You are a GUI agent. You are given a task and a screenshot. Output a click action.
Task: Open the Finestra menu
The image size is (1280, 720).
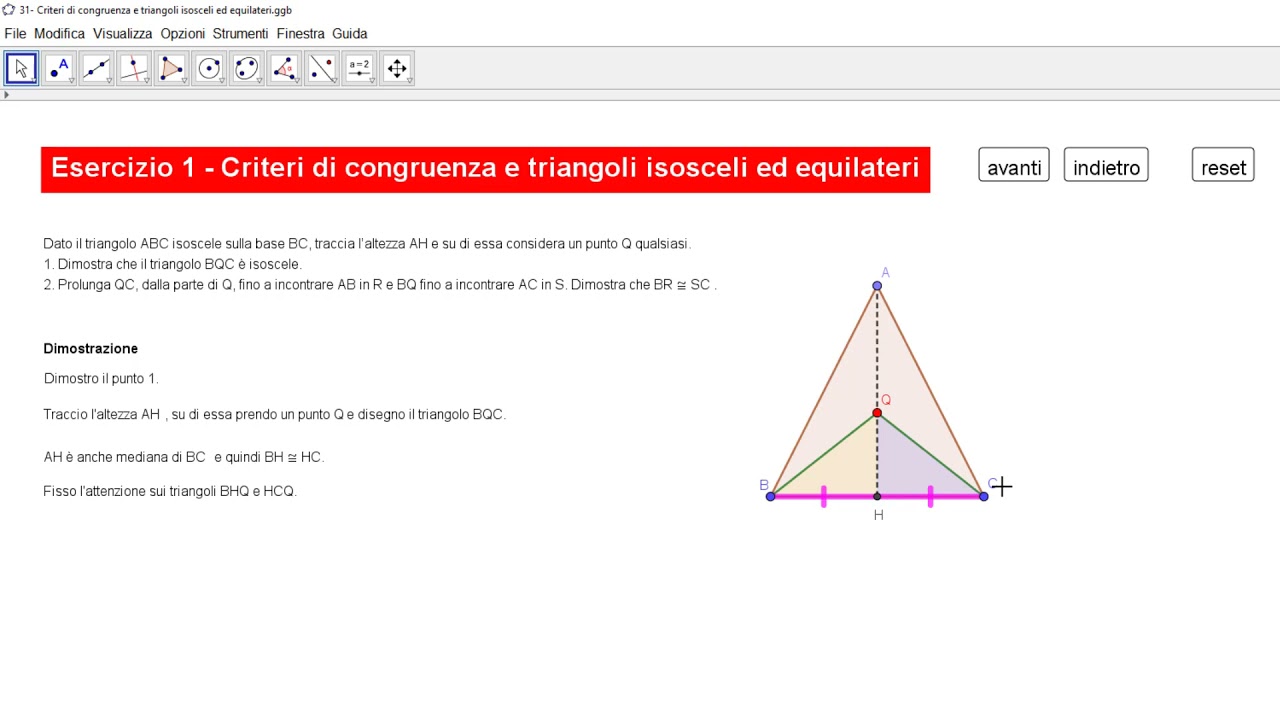tap(301, 33)
